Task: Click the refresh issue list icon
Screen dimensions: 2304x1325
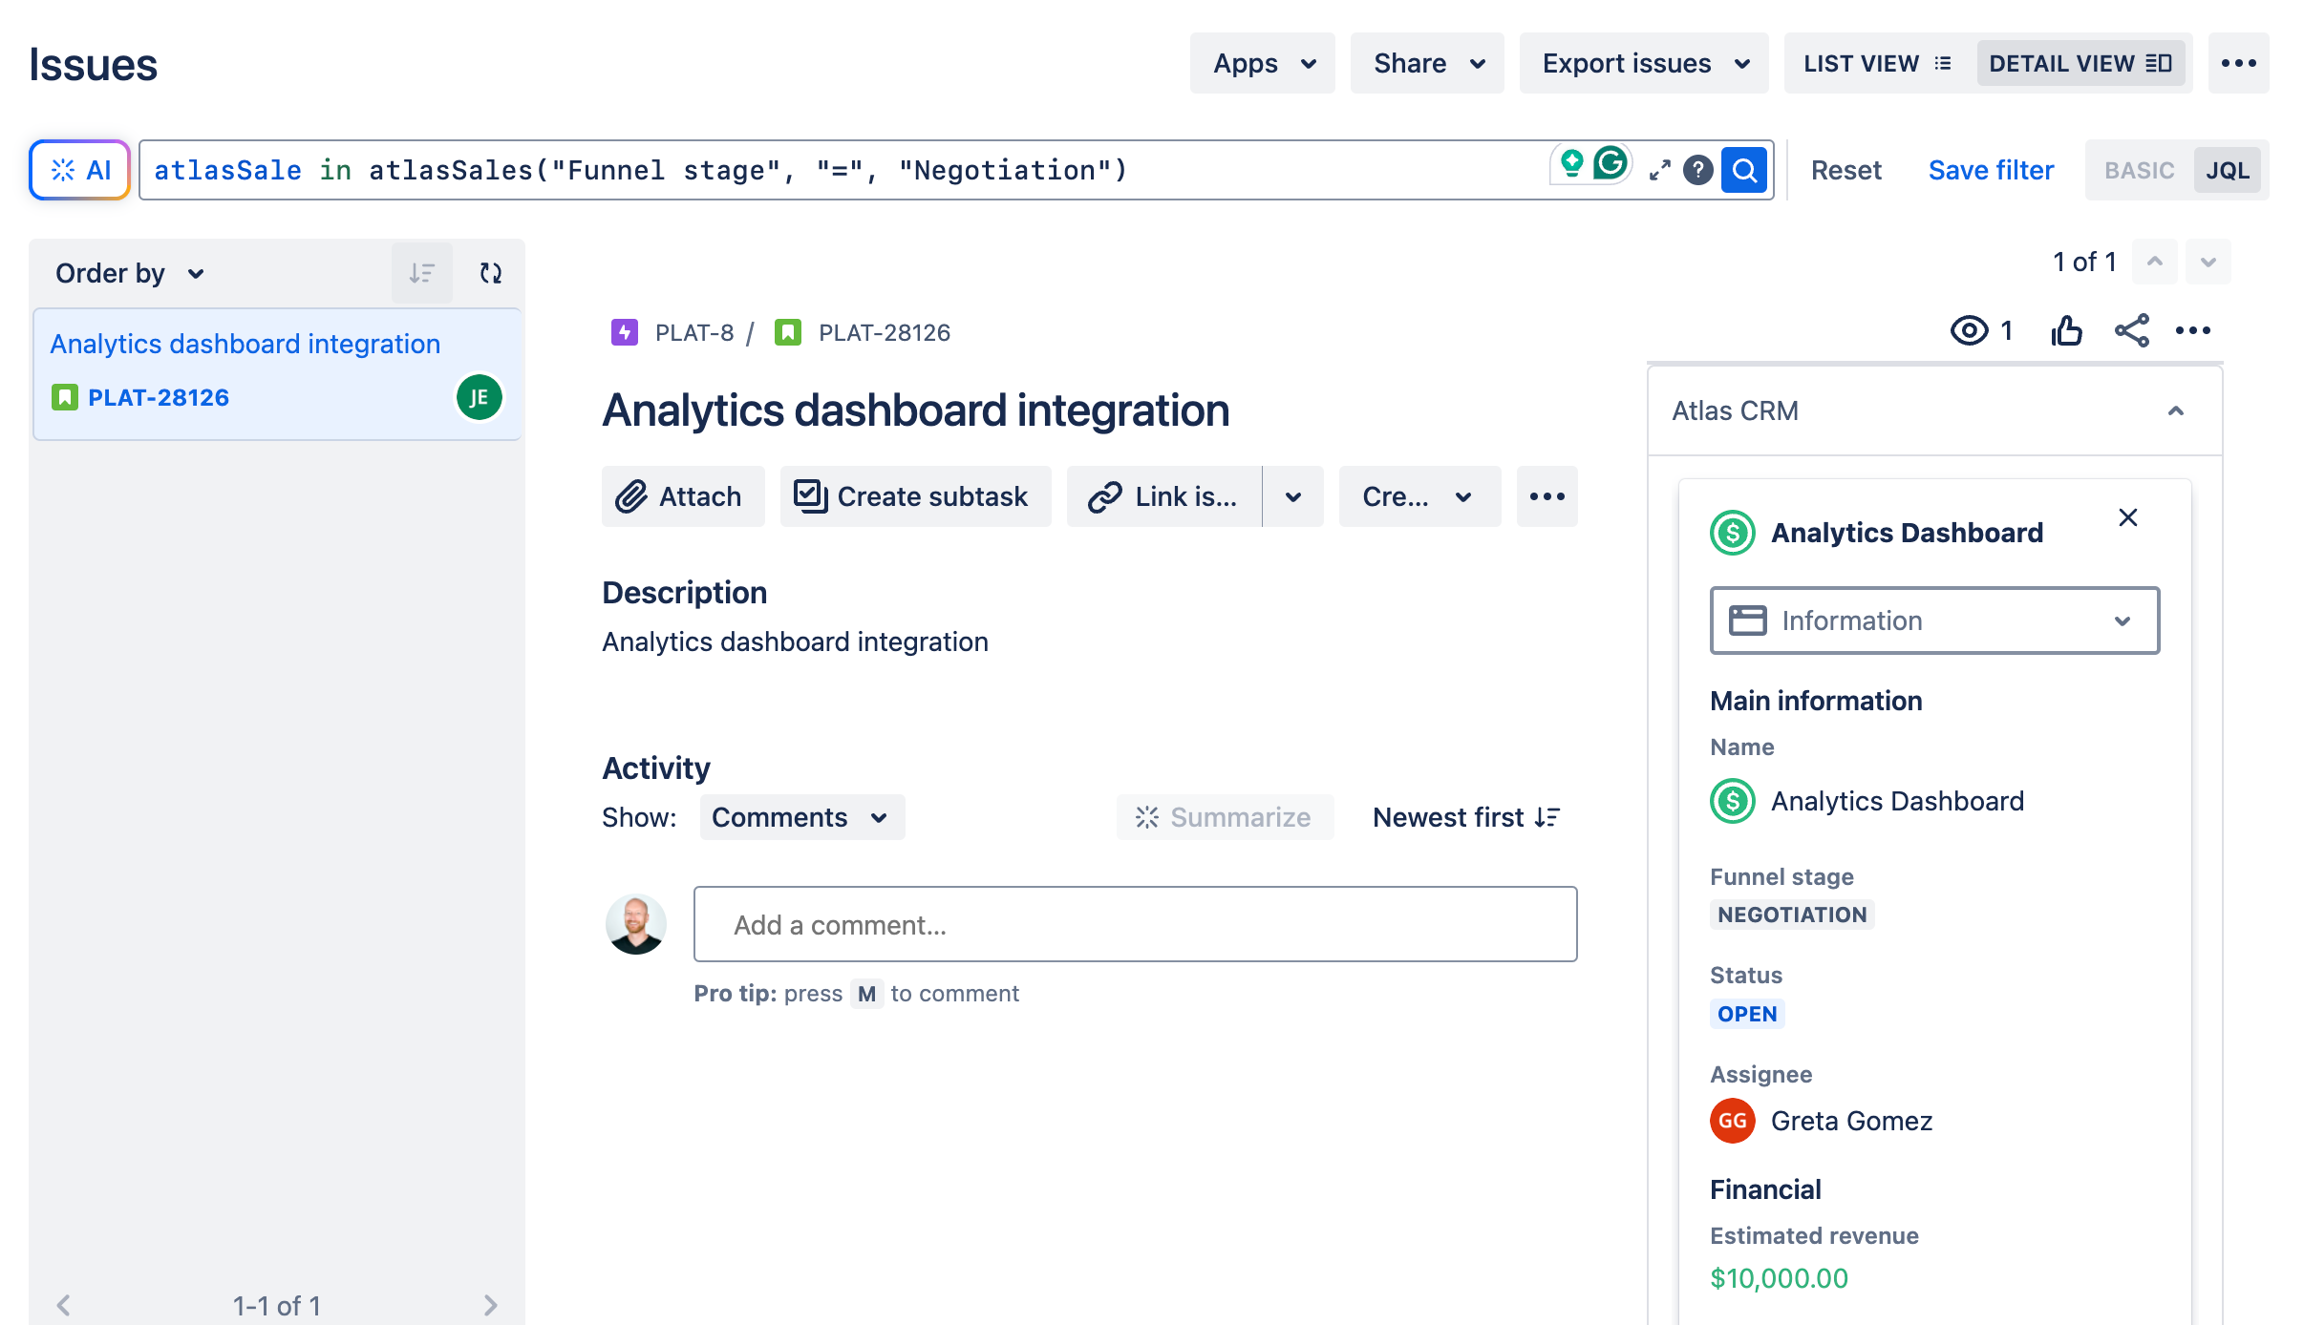Action: [x=490, y=273]
